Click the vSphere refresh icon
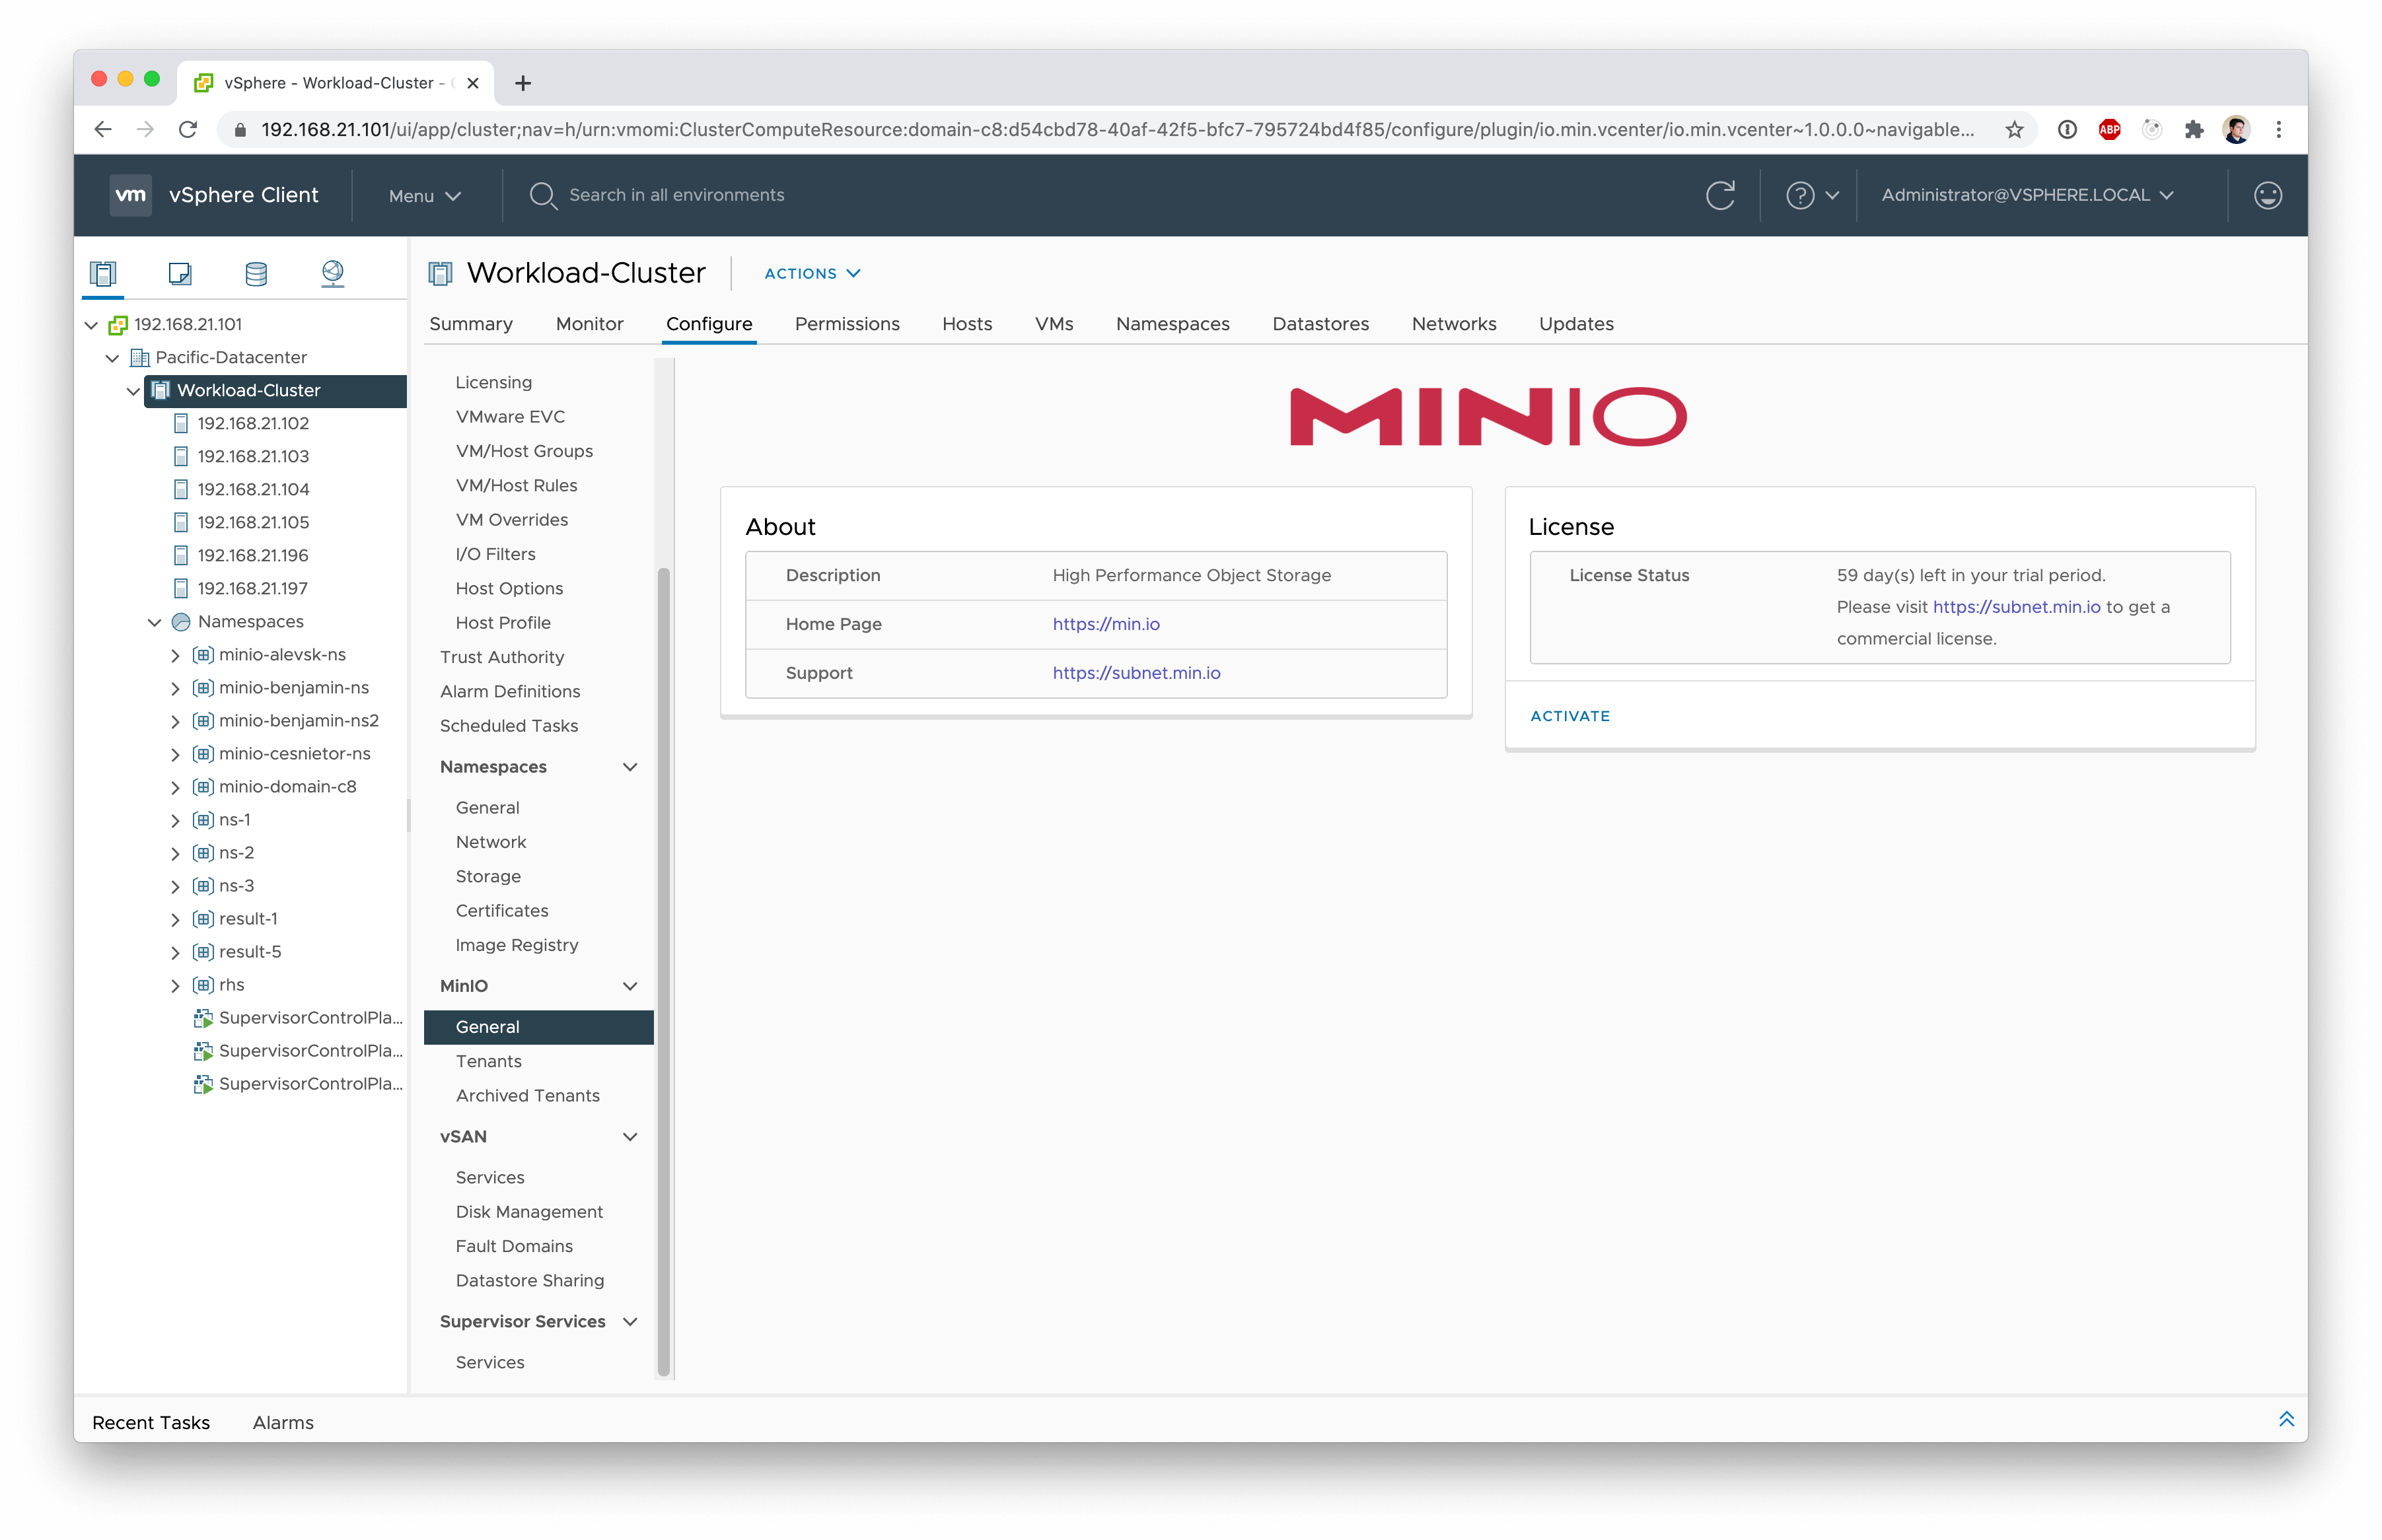The width and height of the screenshot is (2382, 1540). pyautogui.click(x=1720, y=195)
